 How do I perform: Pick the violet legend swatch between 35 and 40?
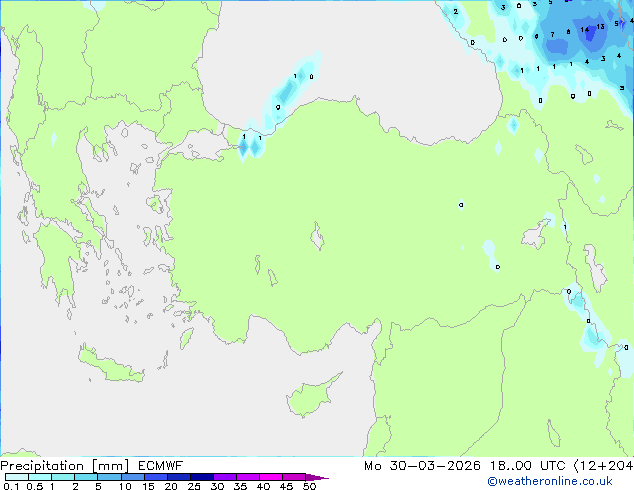click(x=247, y=477)
